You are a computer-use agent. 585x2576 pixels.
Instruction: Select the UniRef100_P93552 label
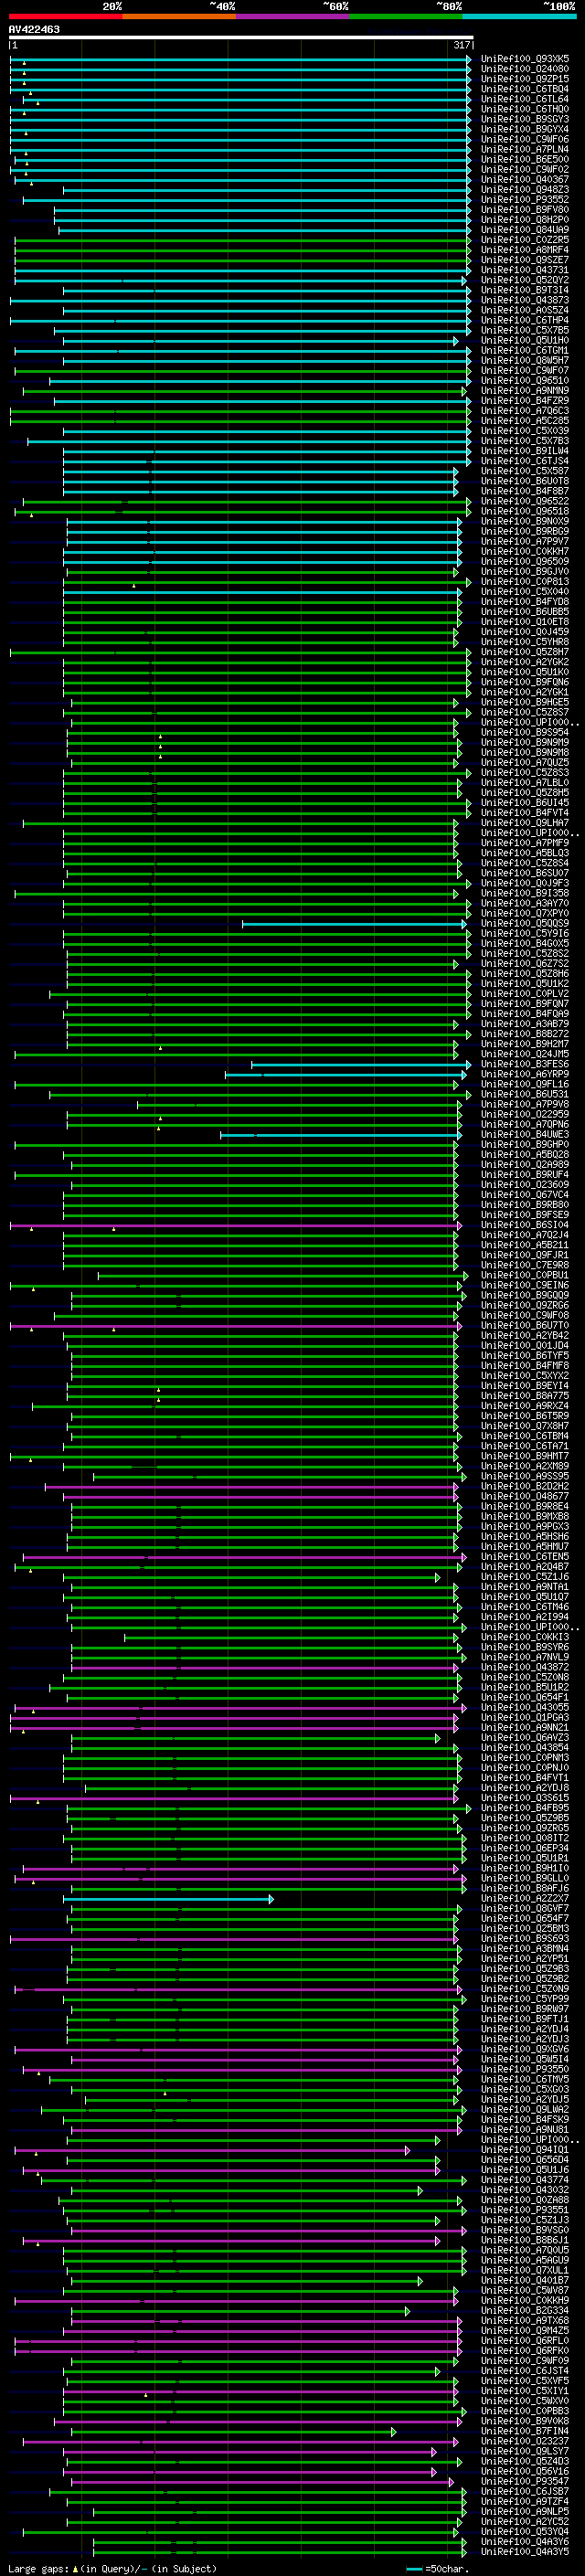click(525, 200)
